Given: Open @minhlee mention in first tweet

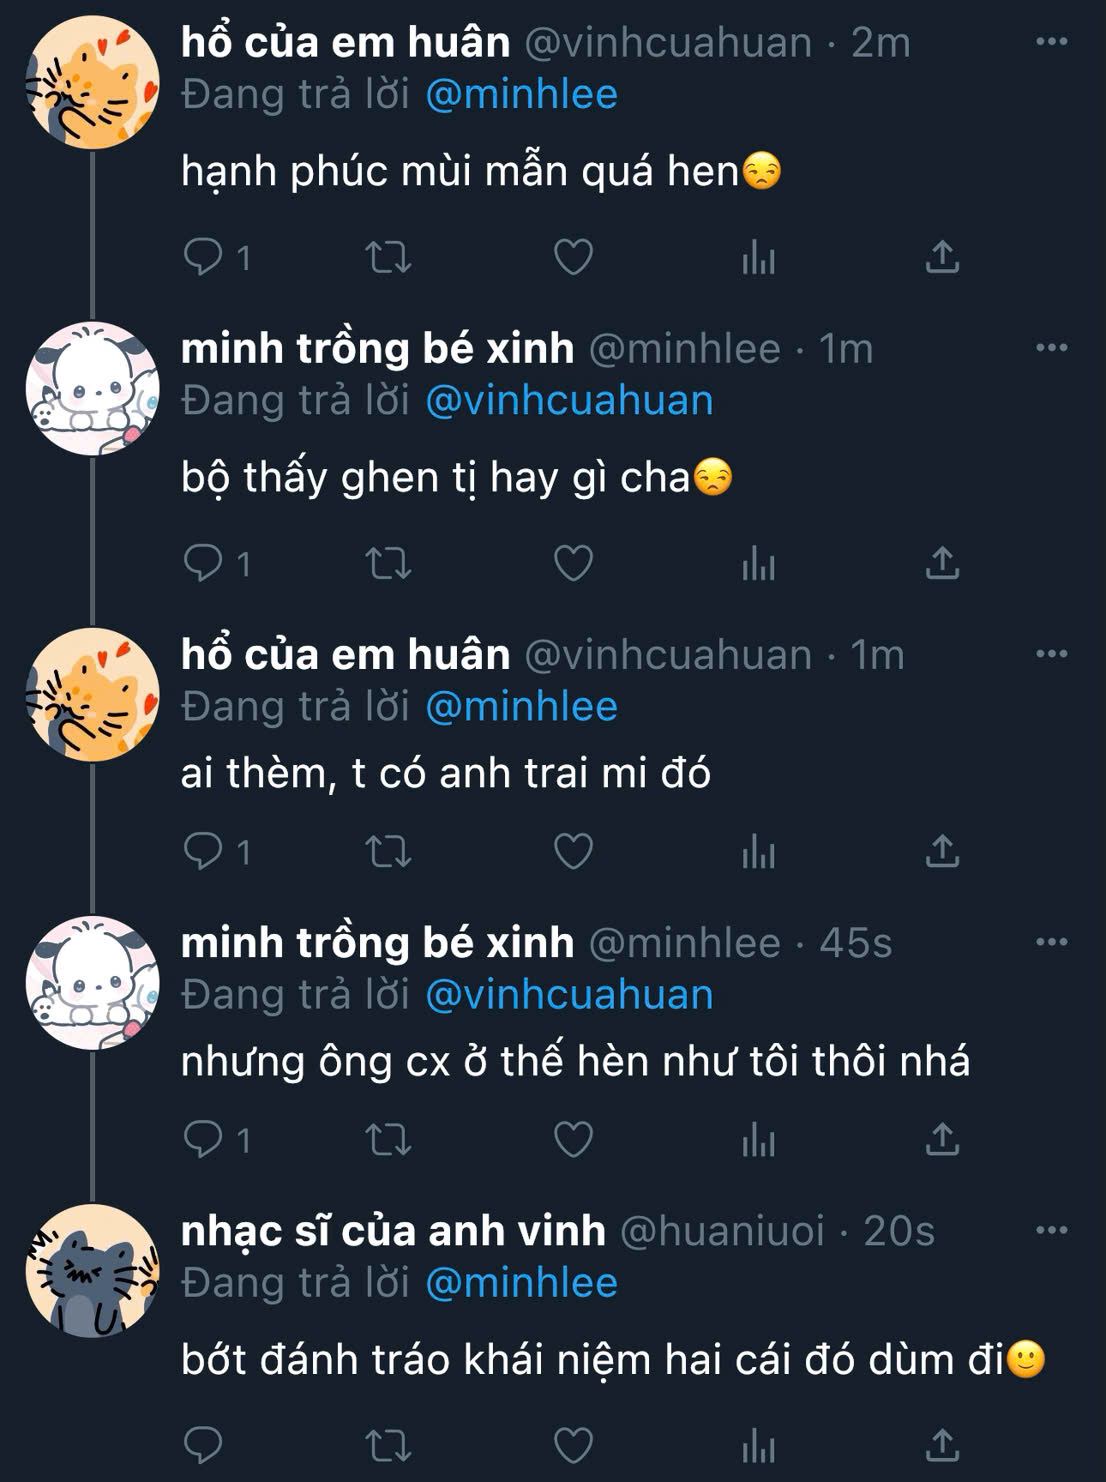Looking at the screenshot, I should [521, 94].
